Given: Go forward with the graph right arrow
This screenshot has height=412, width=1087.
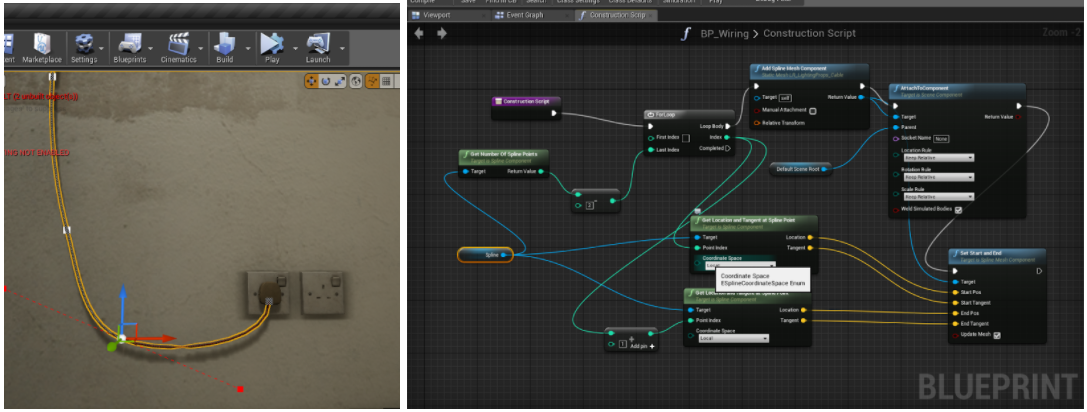Looking at the screenshot, I should [442, 33].
